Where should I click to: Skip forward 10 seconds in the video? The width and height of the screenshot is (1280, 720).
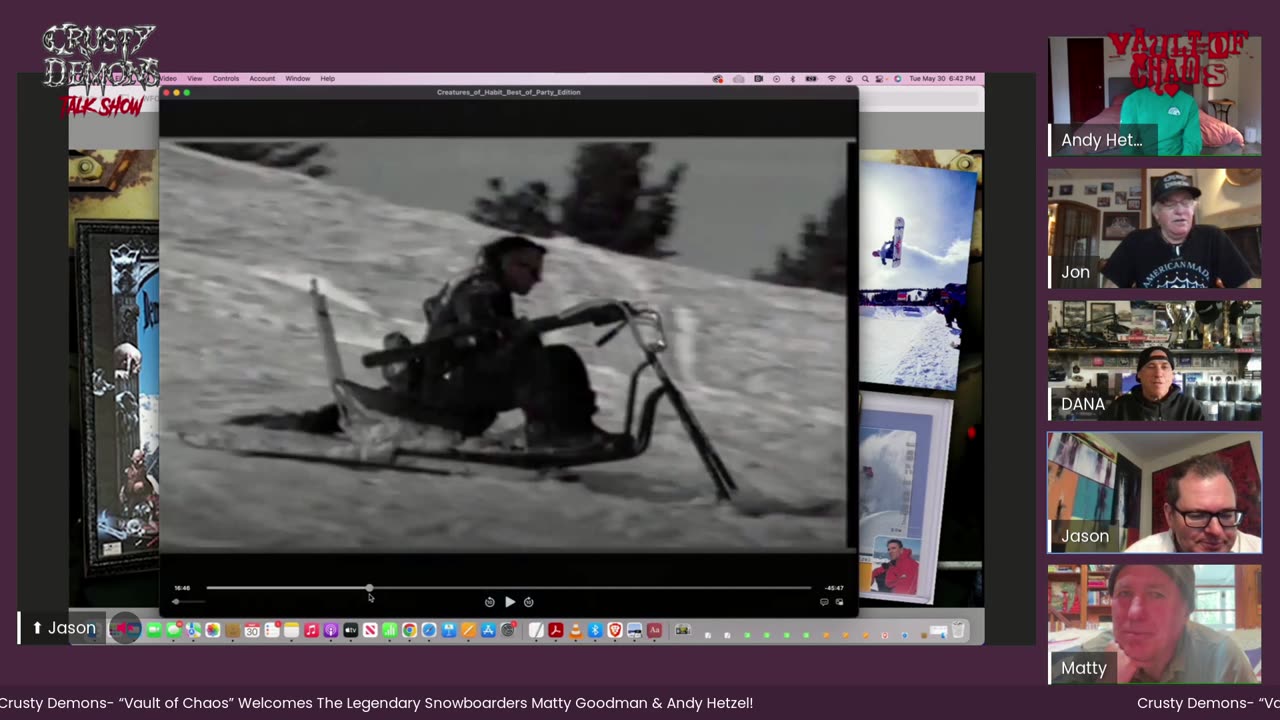pos(529,602)
